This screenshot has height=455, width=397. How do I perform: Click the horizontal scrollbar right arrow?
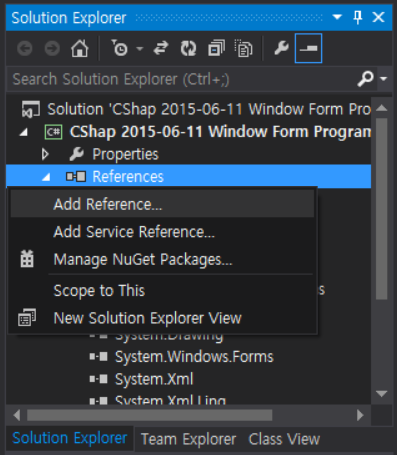pos(360,415)
